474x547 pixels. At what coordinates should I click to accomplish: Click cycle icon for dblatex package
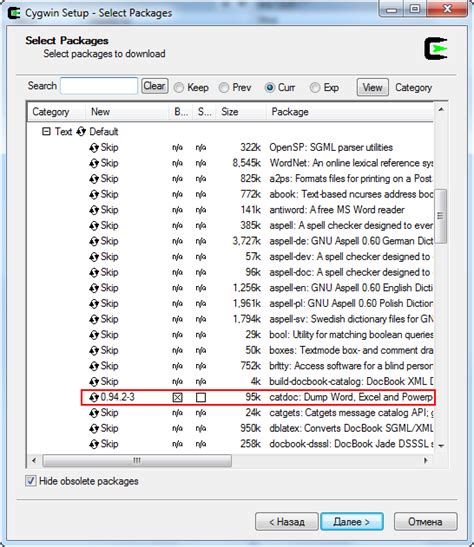click(x=94, y=428)
